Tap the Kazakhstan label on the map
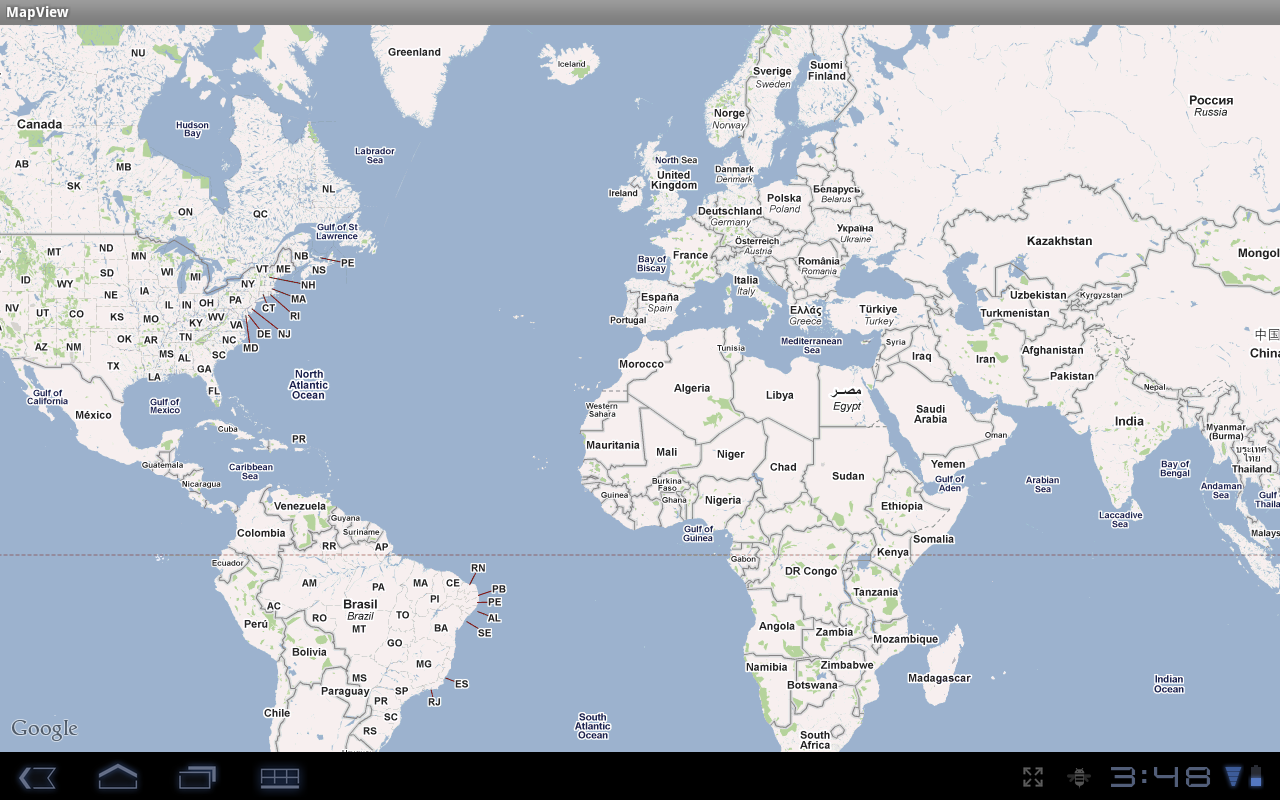This screenshot has height=800, width=1280. [x=1059, y=241]
